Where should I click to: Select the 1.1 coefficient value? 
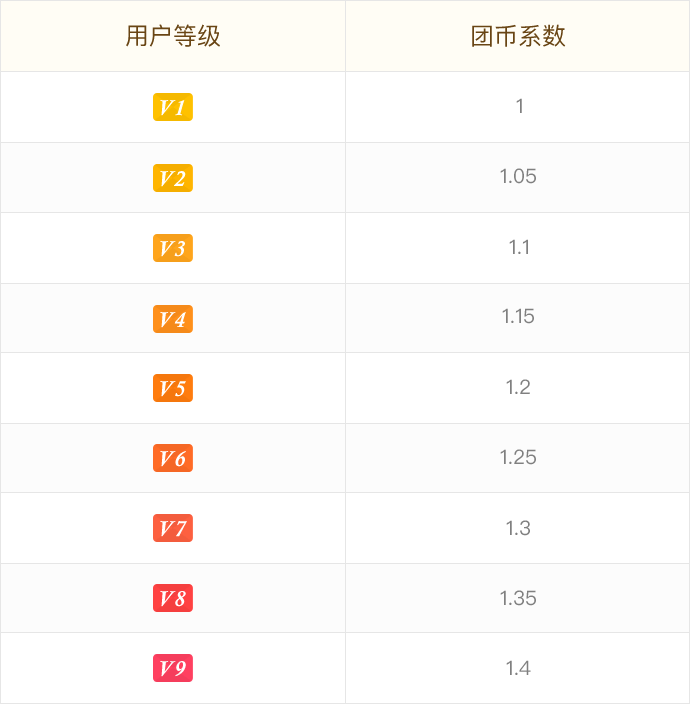pyautogui.click(x=519, y=247)
